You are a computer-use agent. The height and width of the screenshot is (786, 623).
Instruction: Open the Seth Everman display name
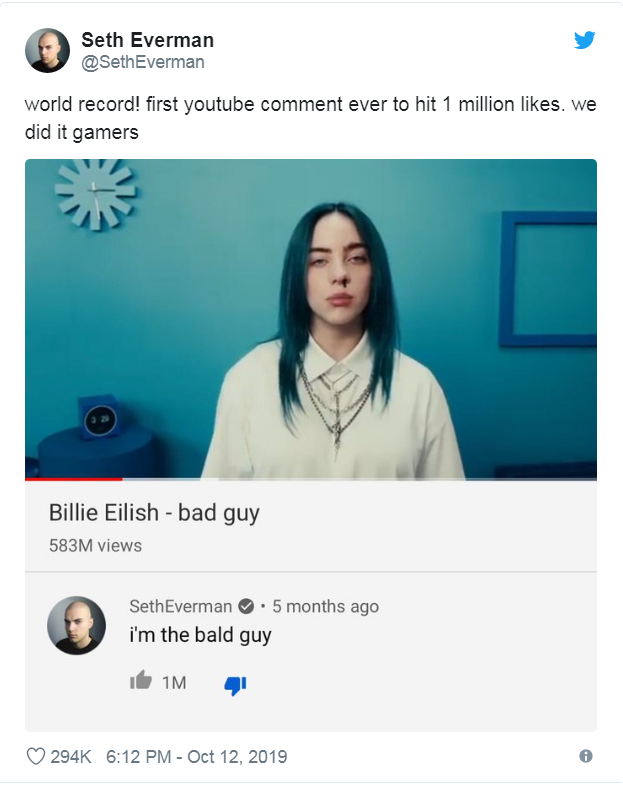pos(147,40)
